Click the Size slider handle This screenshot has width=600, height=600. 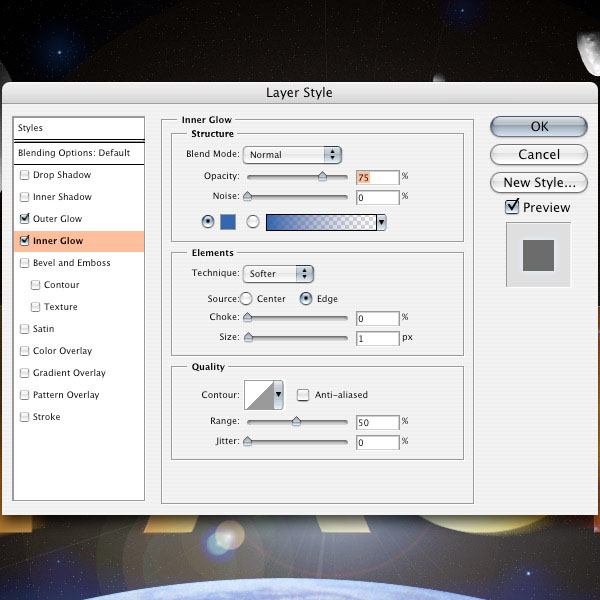pyautogui.click(x=248, y=338)
